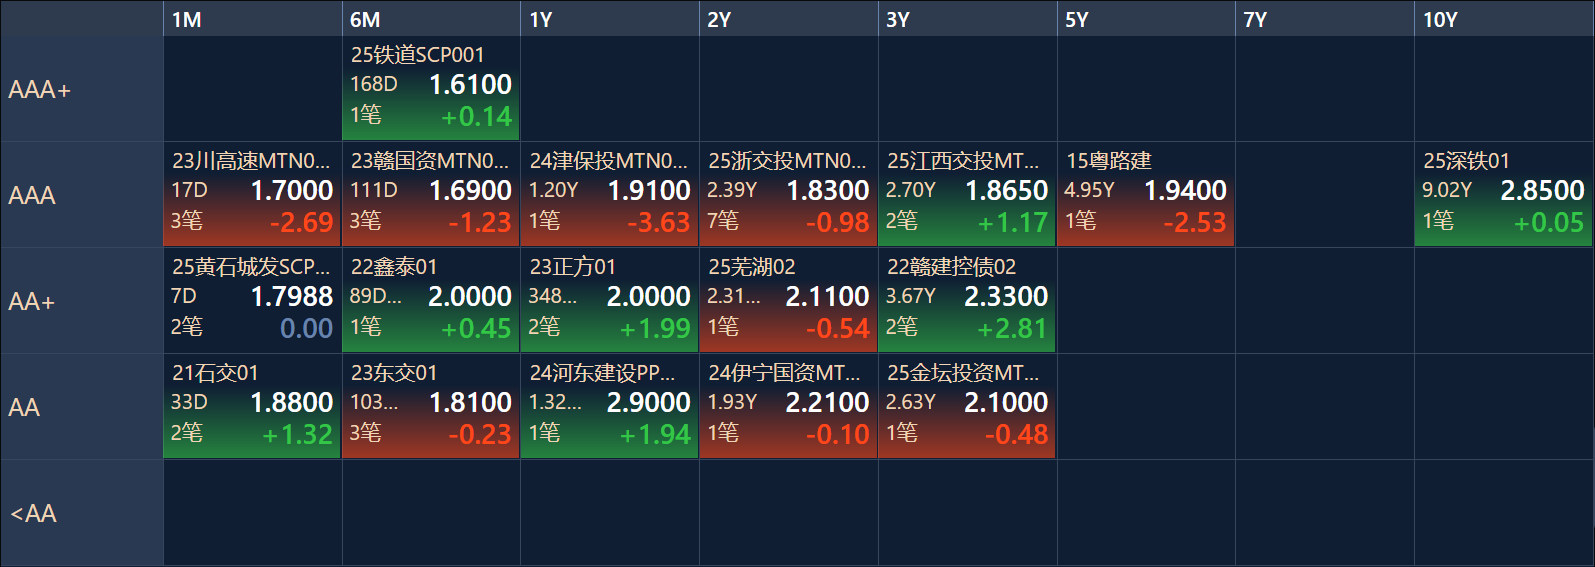
Task: Open the 22赣建控债02 bond cell
Action: click(968, 301)
